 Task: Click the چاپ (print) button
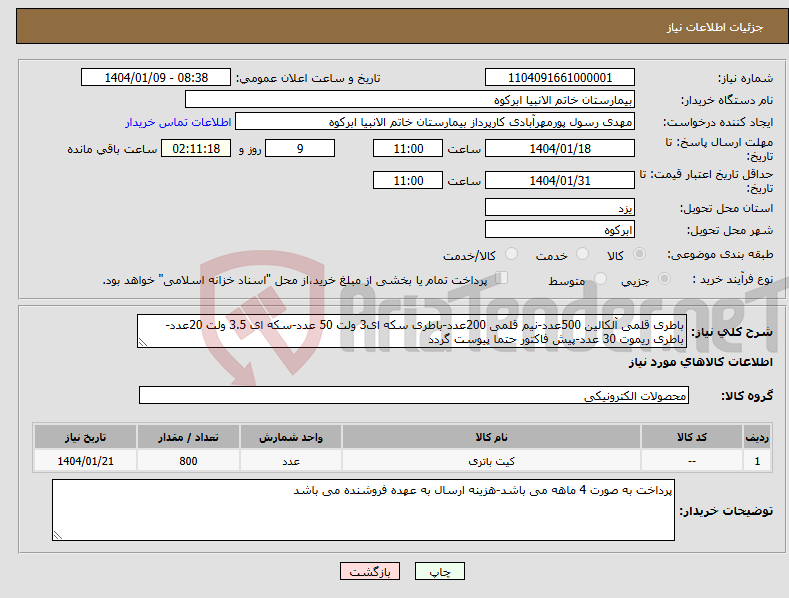pos(440,571)
